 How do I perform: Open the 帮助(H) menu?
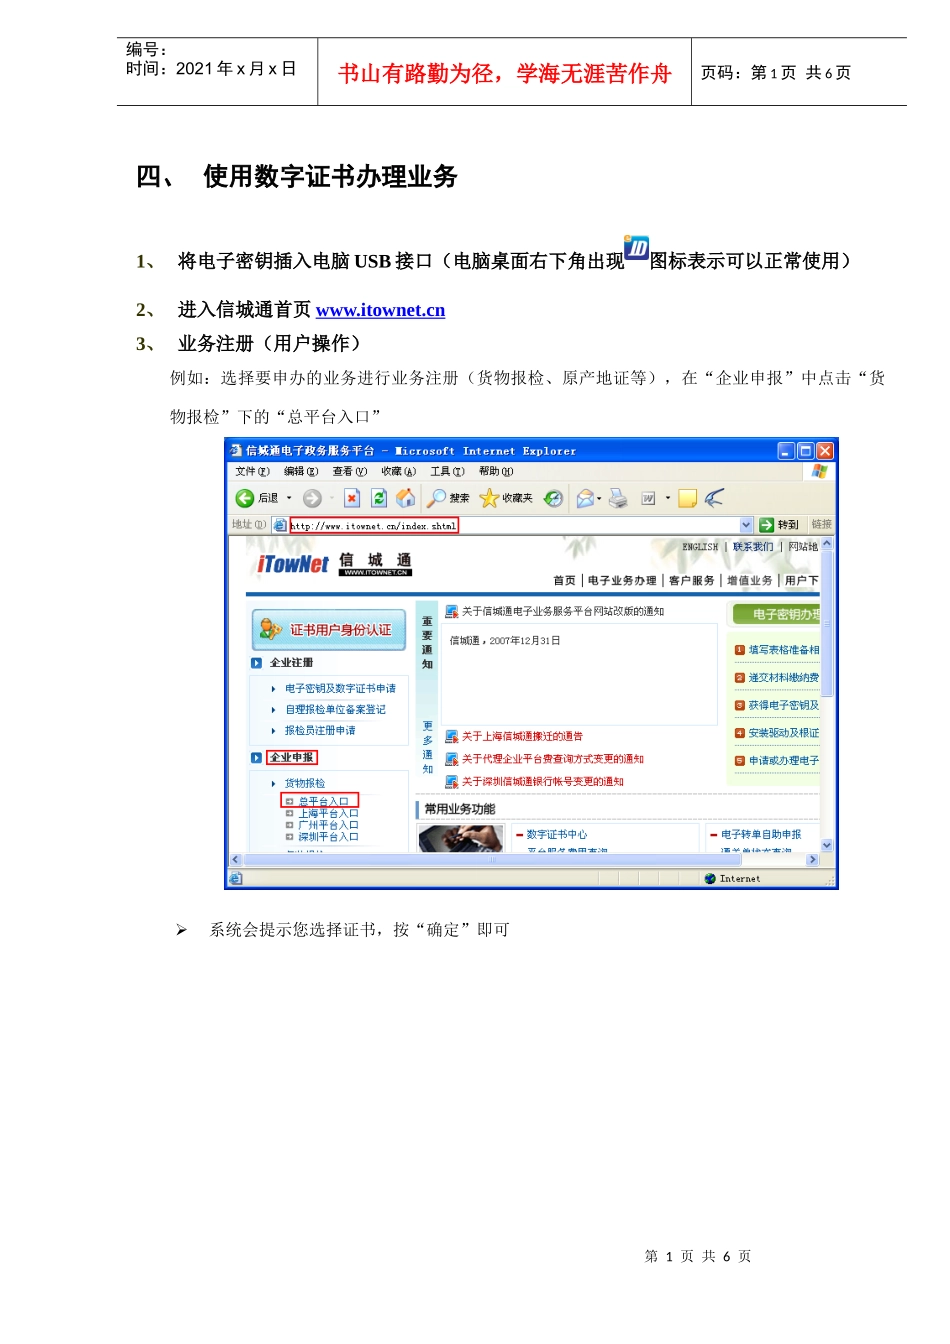[496, 472]
